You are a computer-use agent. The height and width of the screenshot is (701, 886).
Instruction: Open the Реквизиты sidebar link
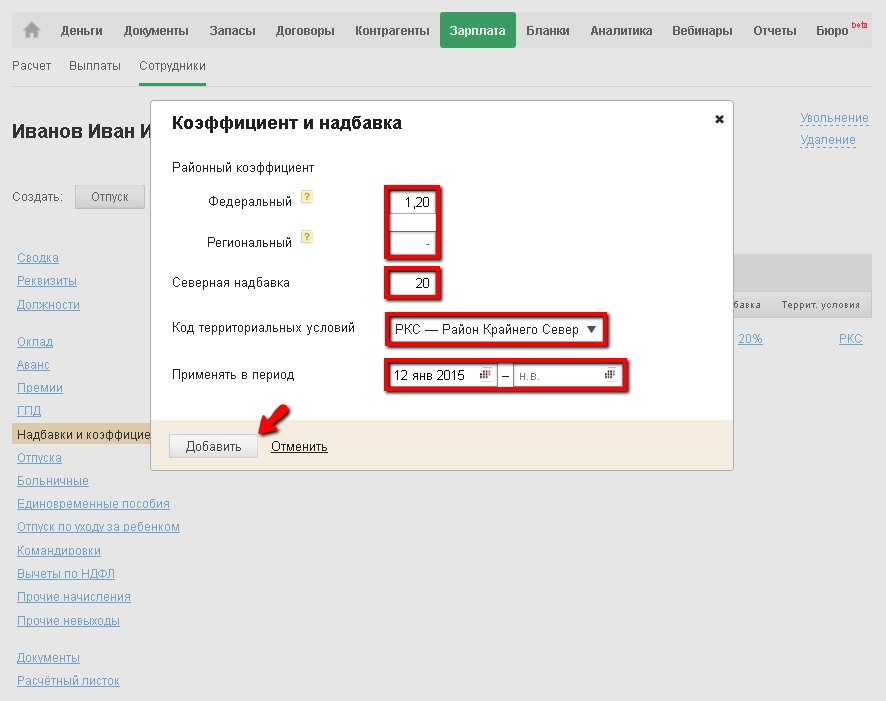pos(47,281)
